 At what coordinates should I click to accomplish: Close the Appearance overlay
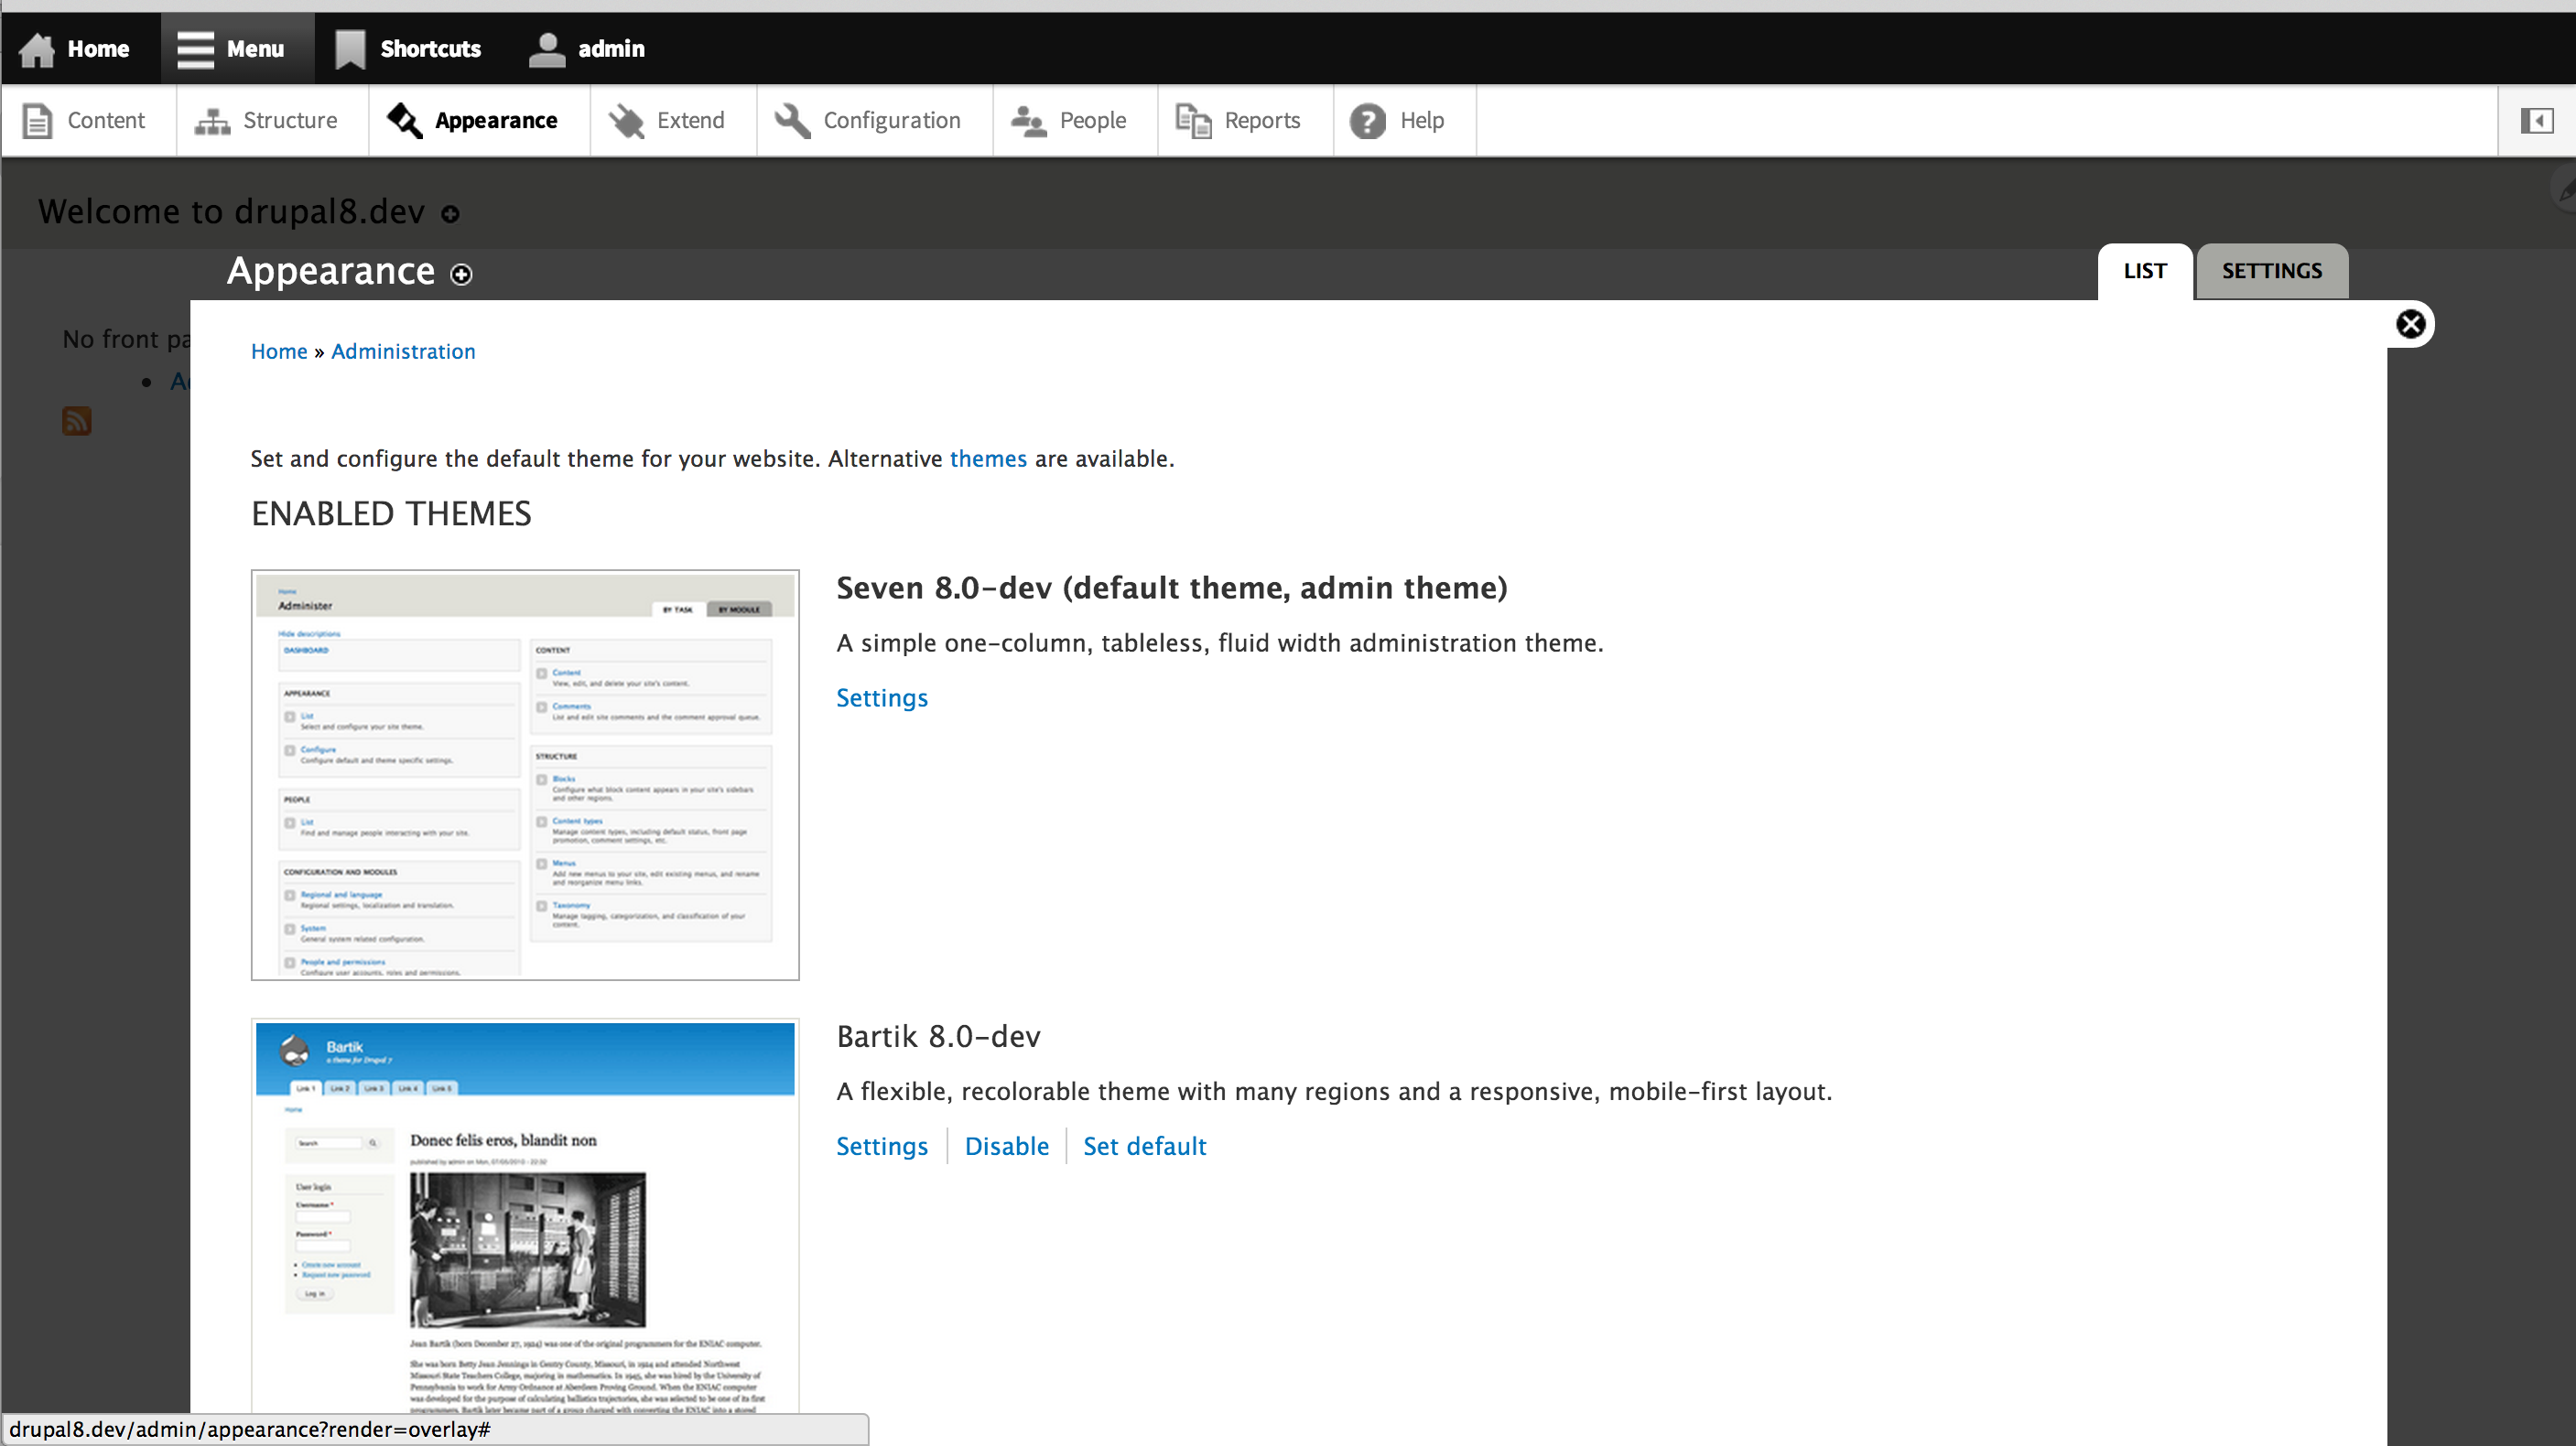[2410, 324]
